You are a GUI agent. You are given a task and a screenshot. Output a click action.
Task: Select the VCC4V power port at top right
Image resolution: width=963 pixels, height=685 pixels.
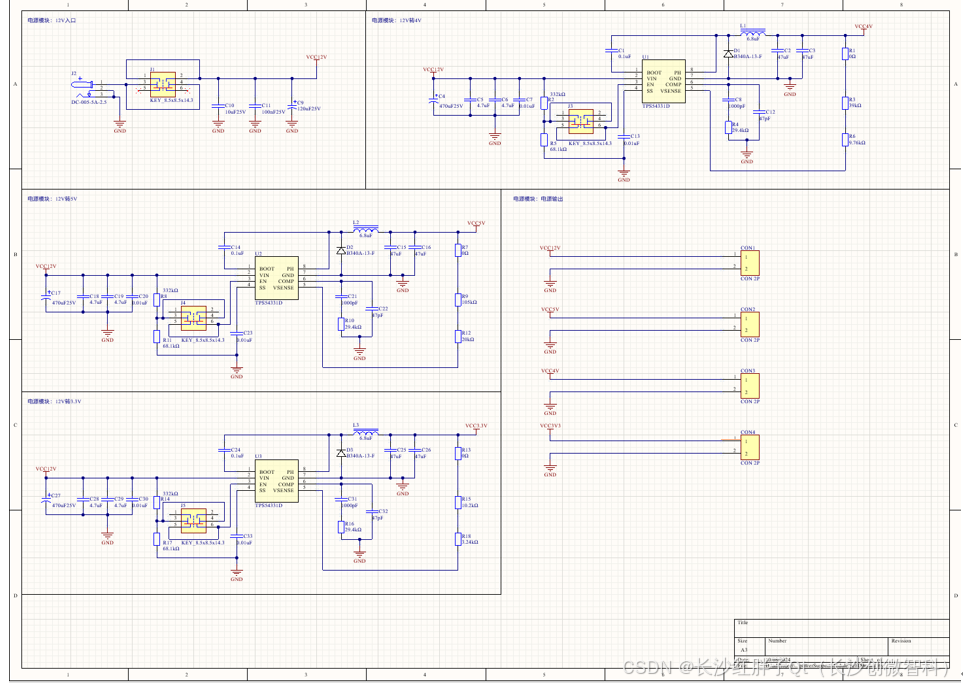point(864,29)
